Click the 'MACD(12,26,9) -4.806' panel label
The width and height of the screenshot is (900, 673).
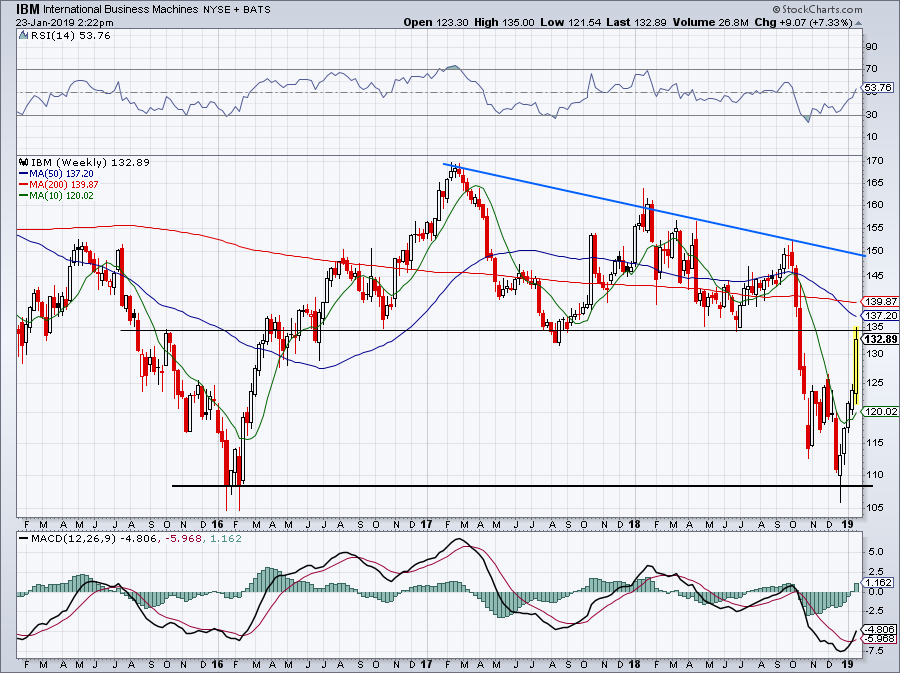(x=96, y=539)
